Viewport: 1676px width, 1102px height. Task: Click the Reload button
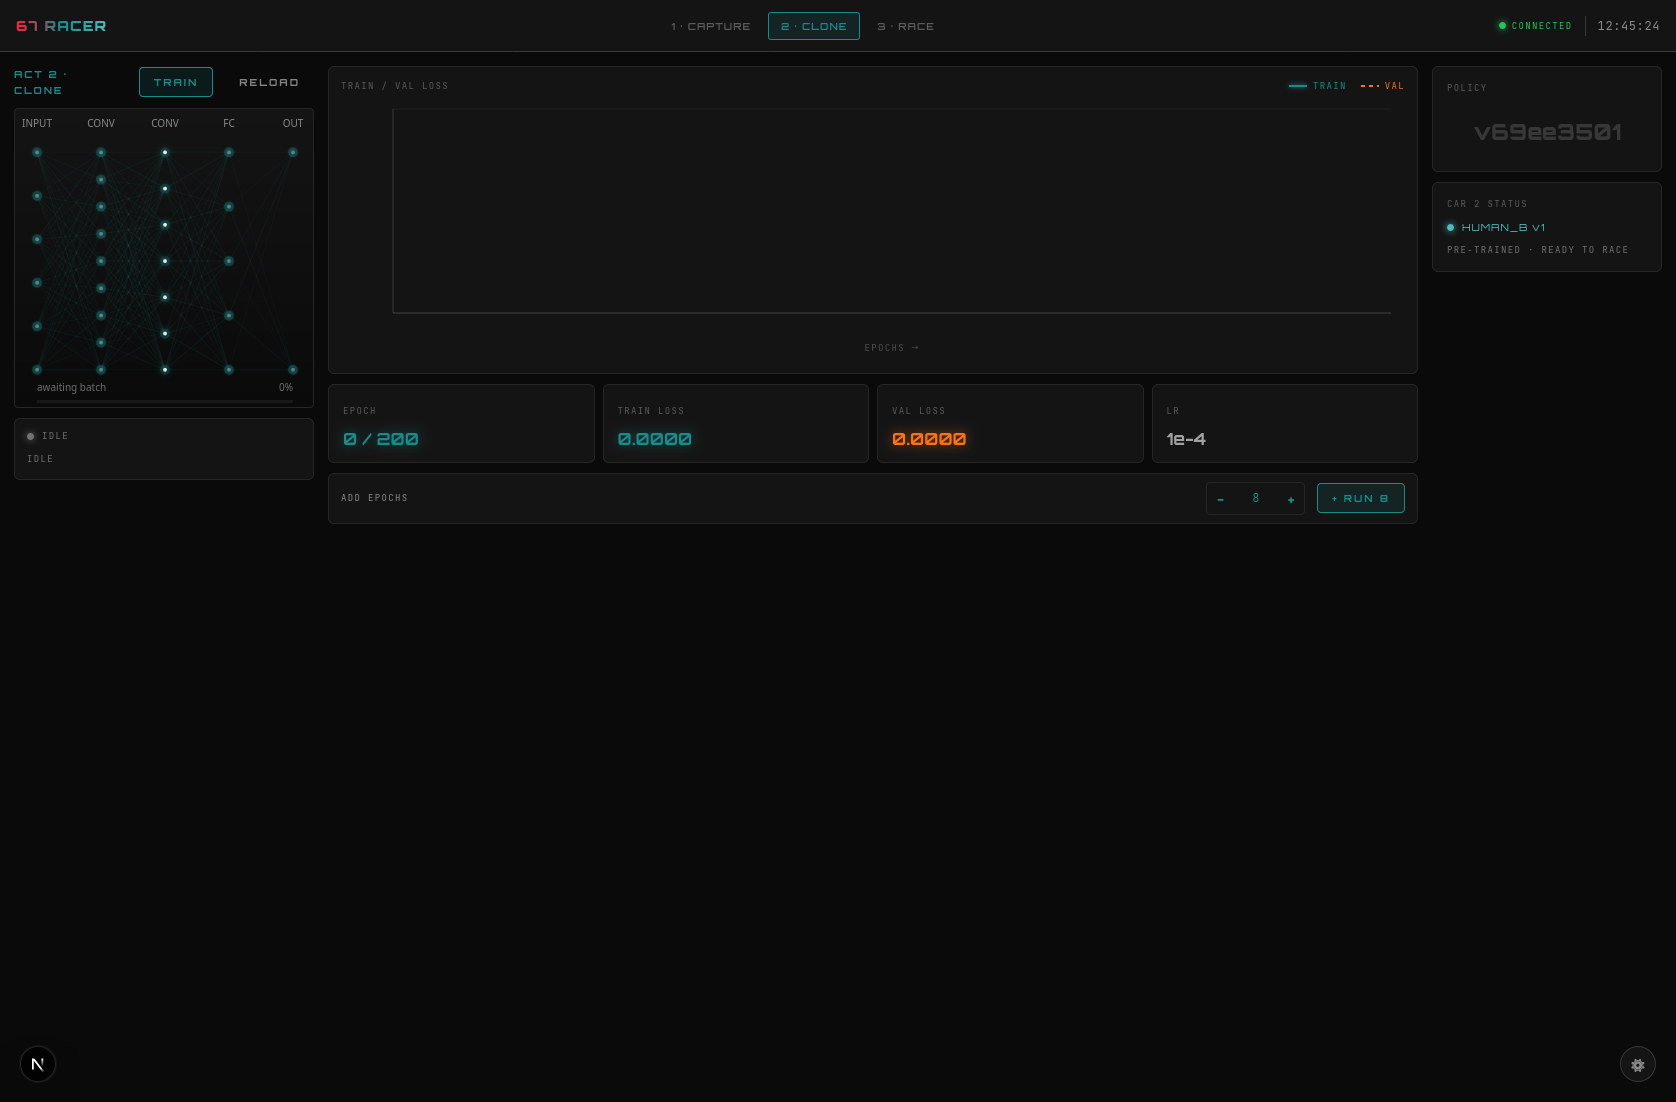[x=269, y=82]
